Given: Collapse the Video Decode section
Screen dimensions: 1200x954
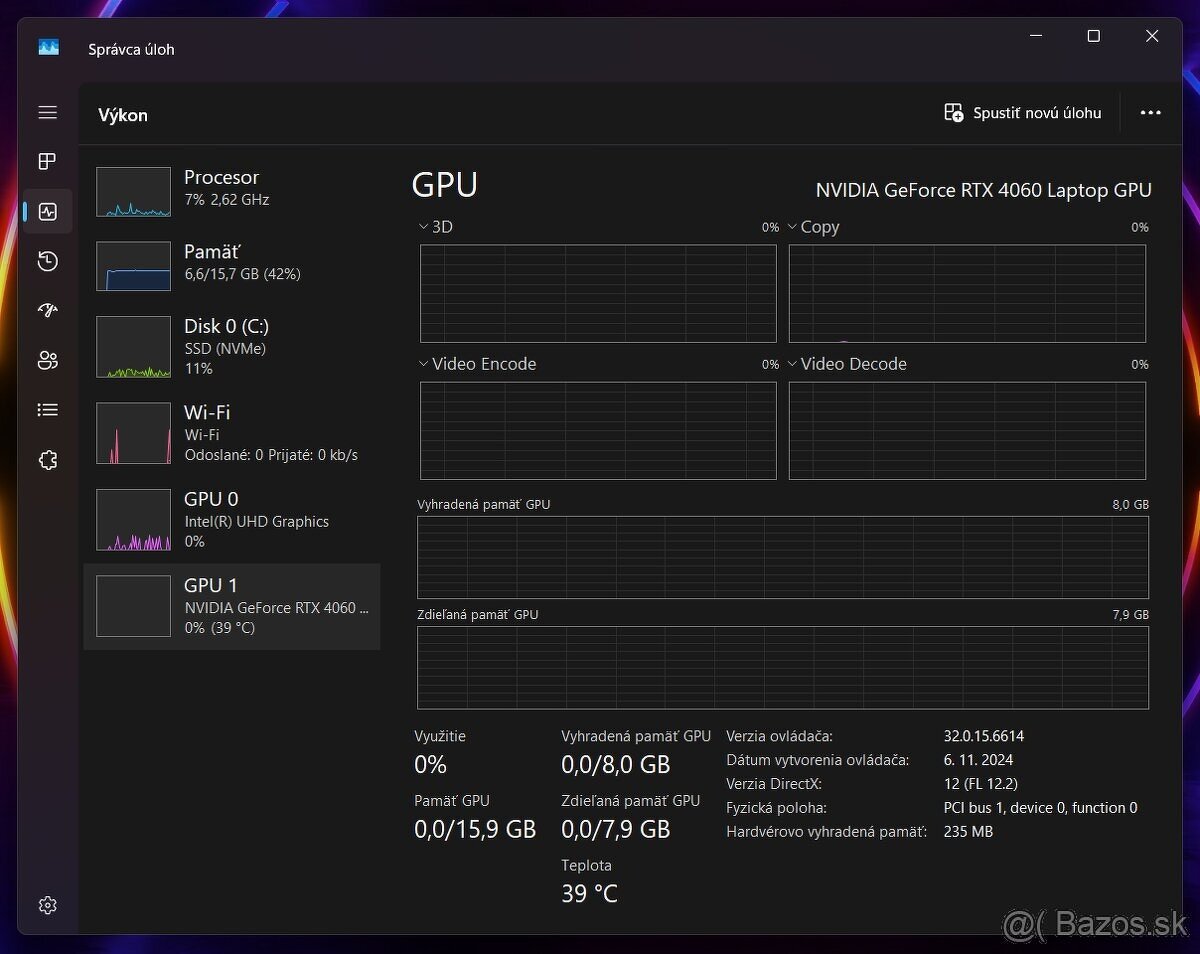Looking at the screenshot, I should [792, 363].
